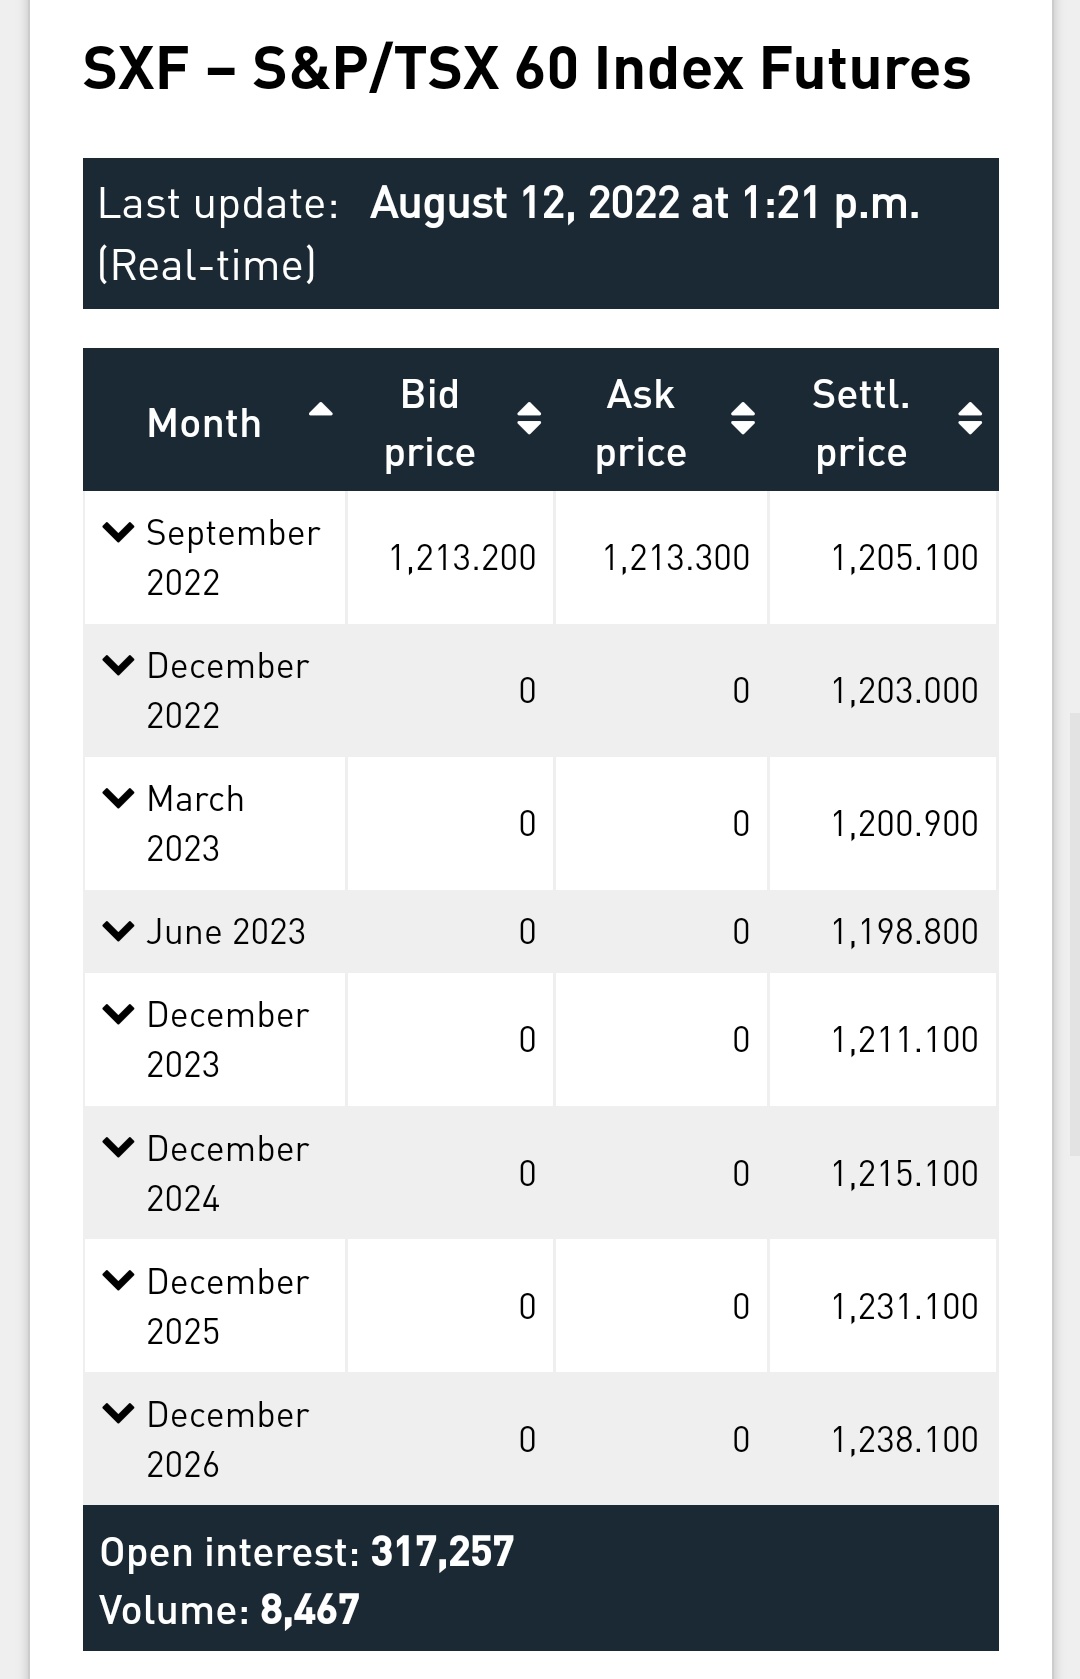This screenshot has width=1080, height=1679.
Task: Sort by Bid price arrows icon
Action: pyautogui.click(x=529, y=418)
